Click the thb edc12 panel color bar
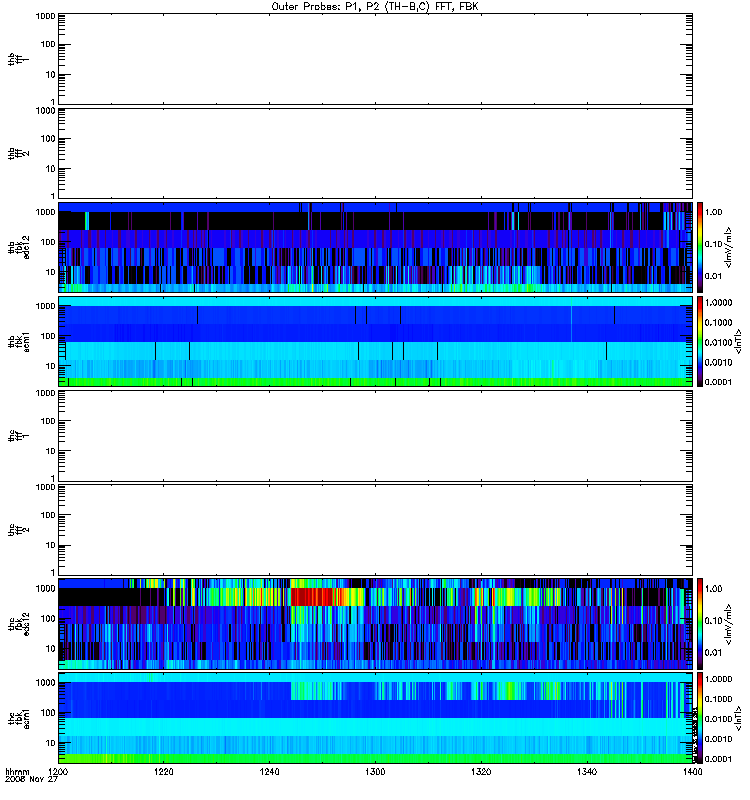 coord(700,247)
